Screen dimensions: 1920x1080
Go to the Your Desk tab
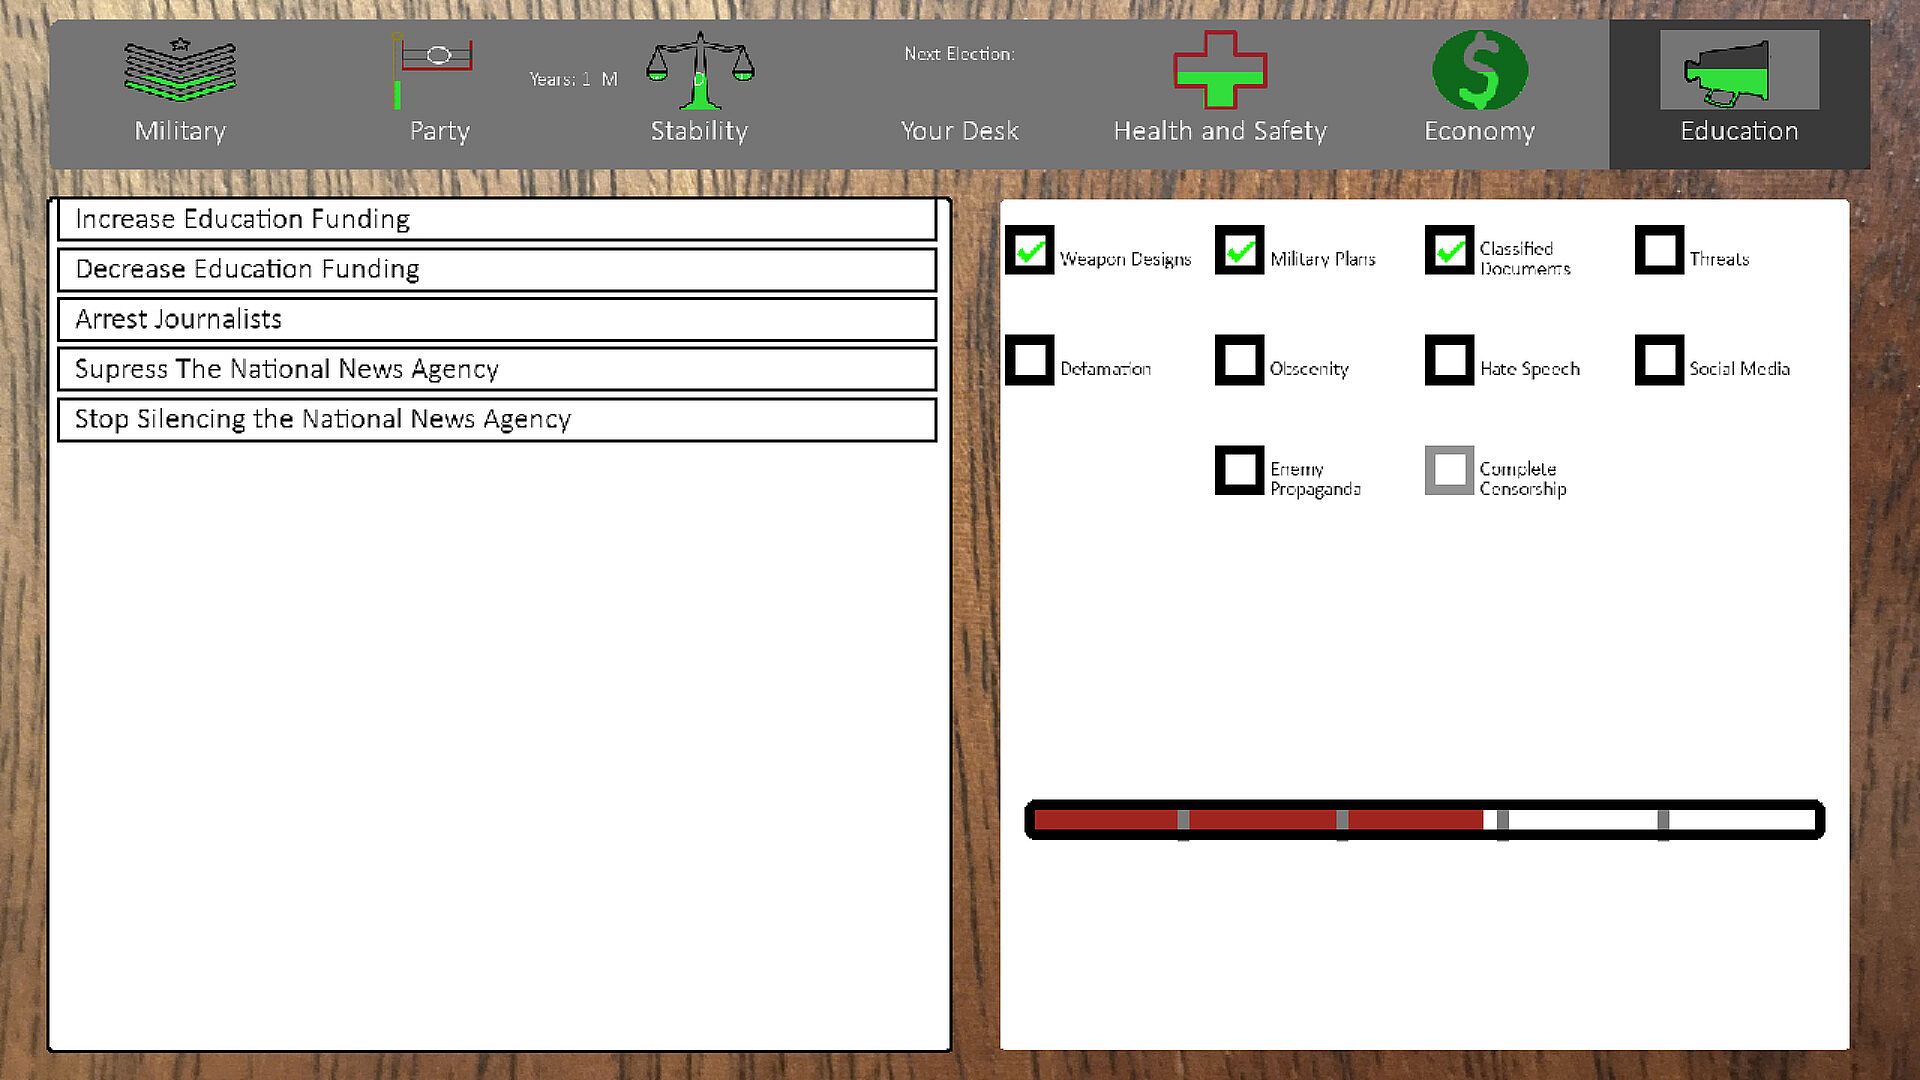pos(959,131)
